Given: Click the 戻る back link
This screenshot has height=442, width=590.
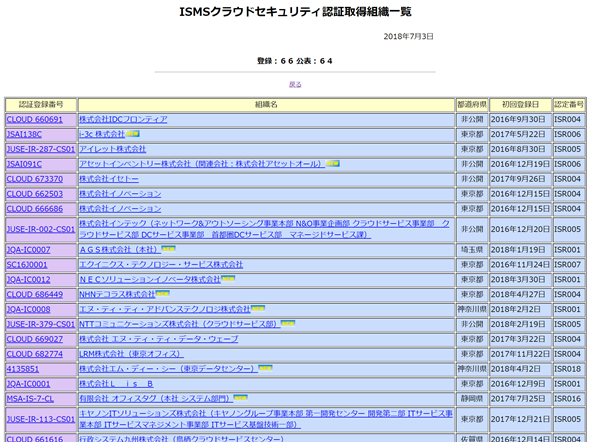Looking at the screenshot, I should pyautogui.click(x=295, y=84).
